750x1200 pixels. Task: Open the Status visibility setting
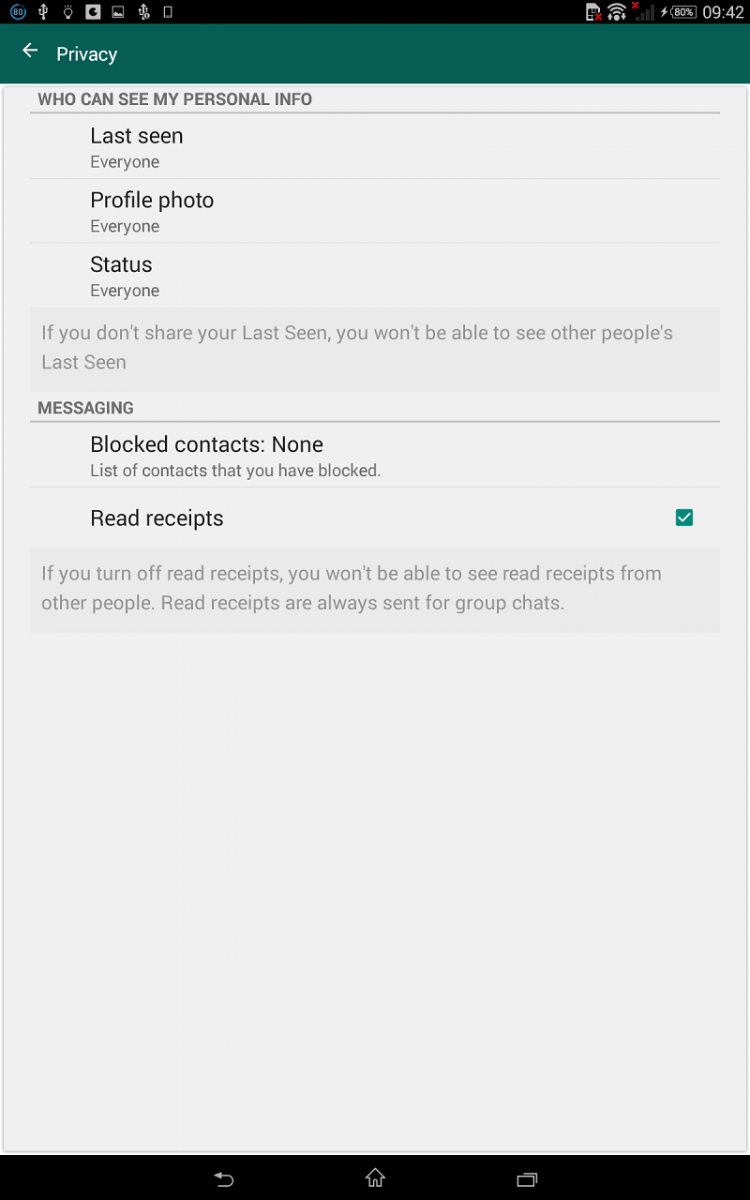point(122,276)
